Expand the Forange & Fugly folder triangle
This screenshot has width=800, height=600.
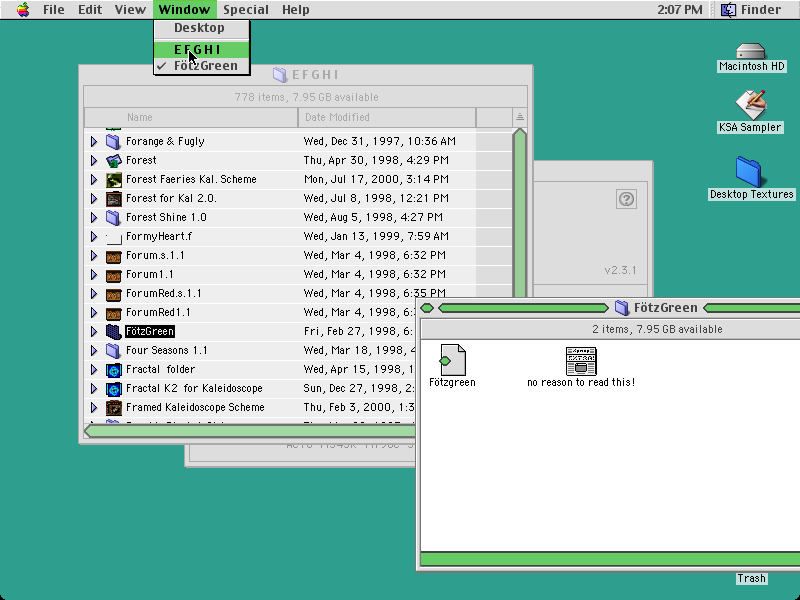point(94,141)
